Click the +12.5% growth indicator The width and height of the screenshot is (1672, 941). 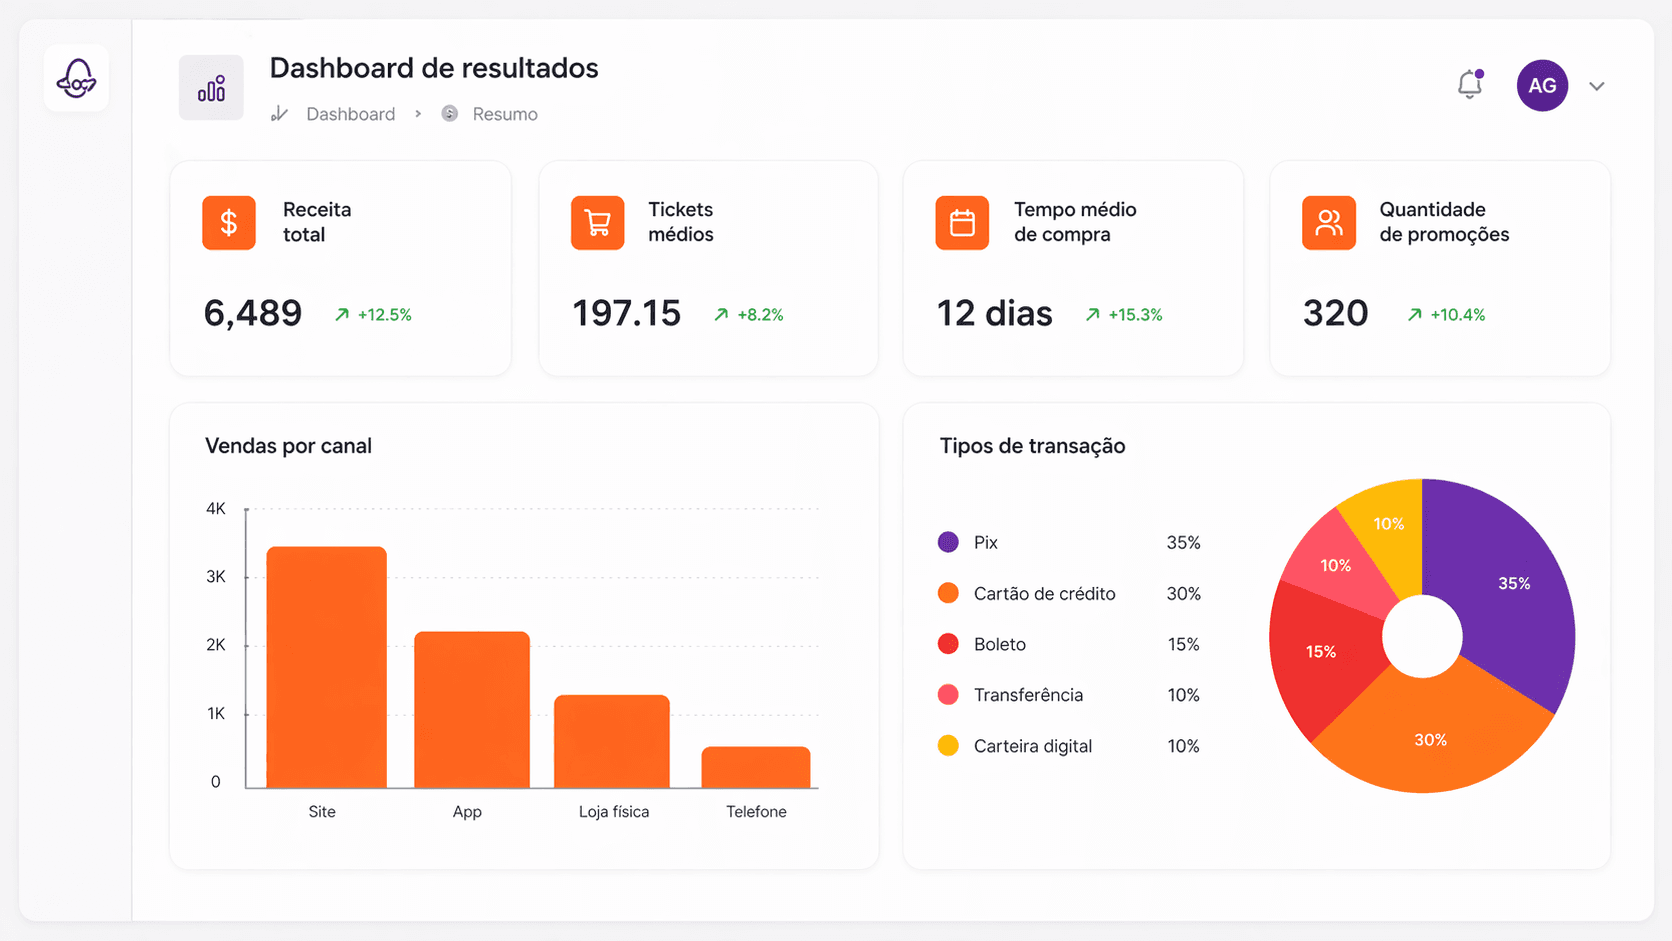click(373, 313)
